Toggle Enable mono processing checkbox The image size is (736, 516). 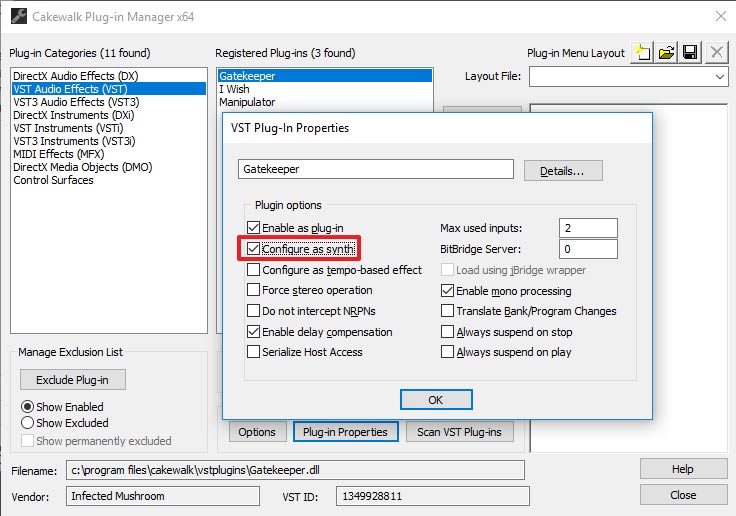click(448, 291)
